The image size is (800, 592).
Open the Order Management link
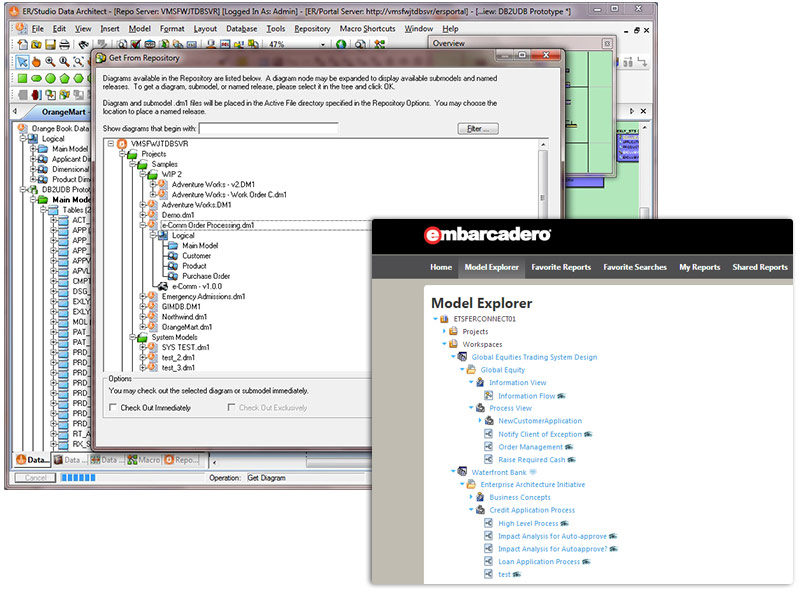coord(531,447)
